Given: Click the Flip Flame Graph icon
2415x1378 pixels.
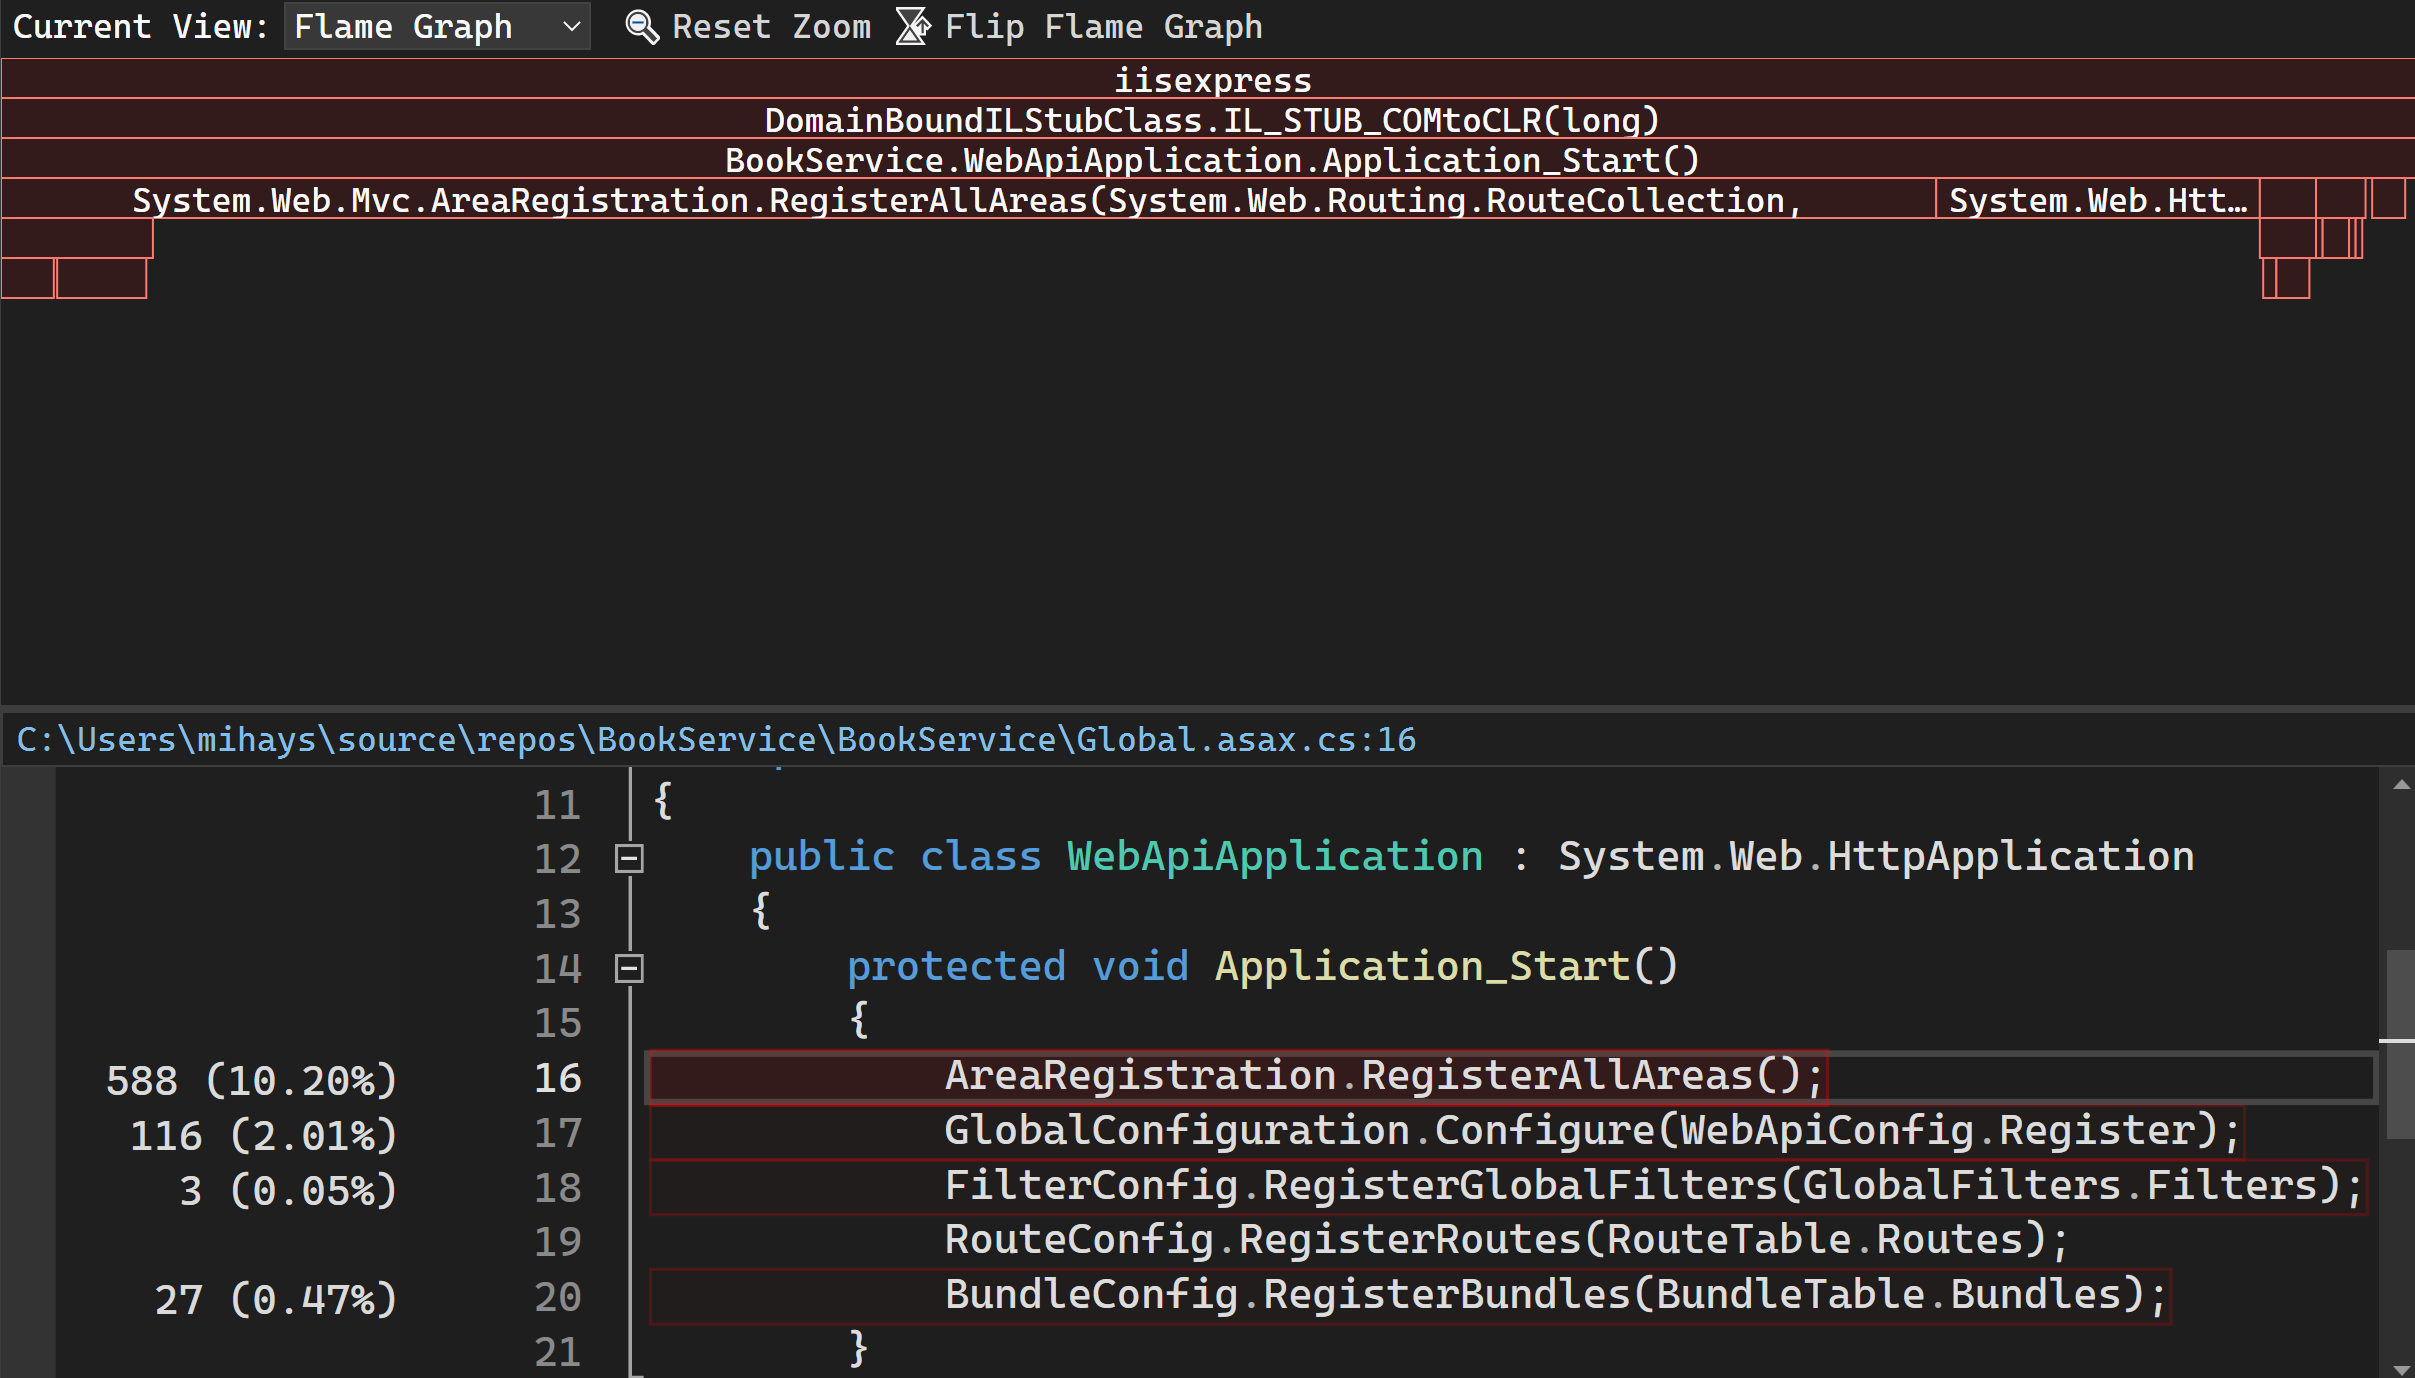Looking at the screenshot, I should 917,25.
